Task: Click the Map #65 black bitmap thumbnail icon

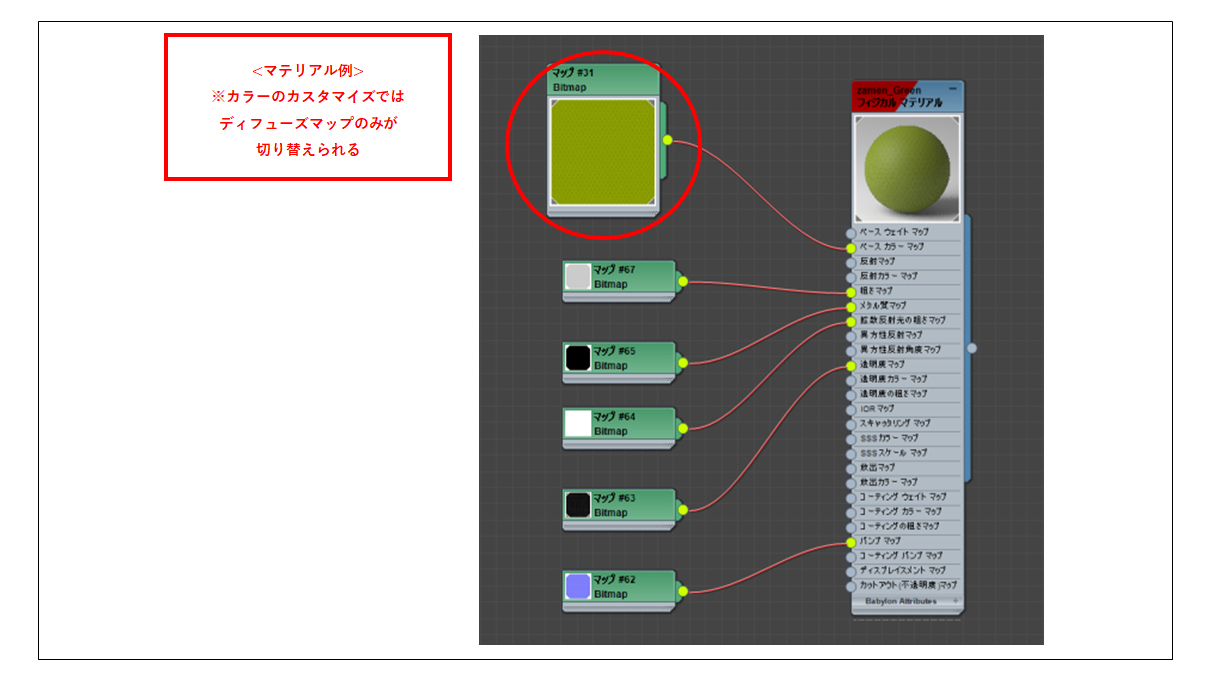Action: coord(578,358)
